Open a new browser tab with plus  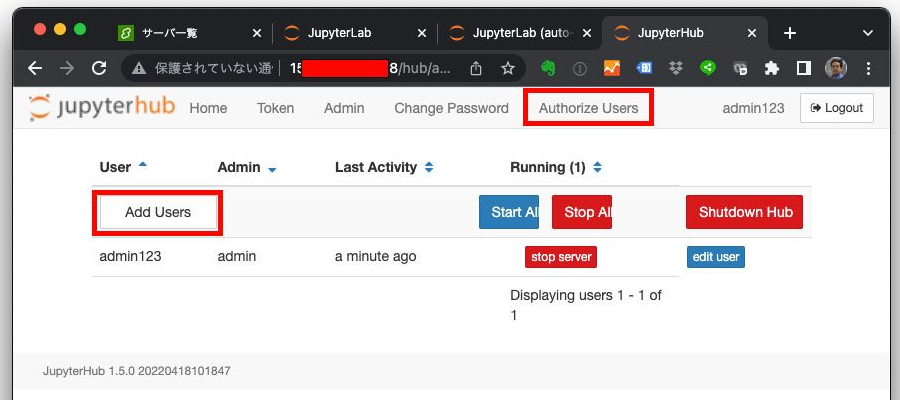[x=790, y=33]
